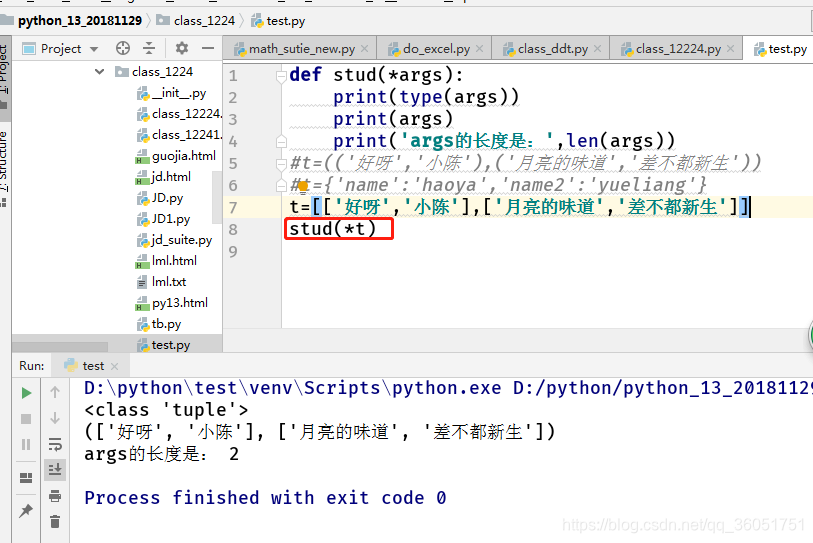
Task: Click Project tree vertical scrollbar
Action: click(x=217, y=197)
